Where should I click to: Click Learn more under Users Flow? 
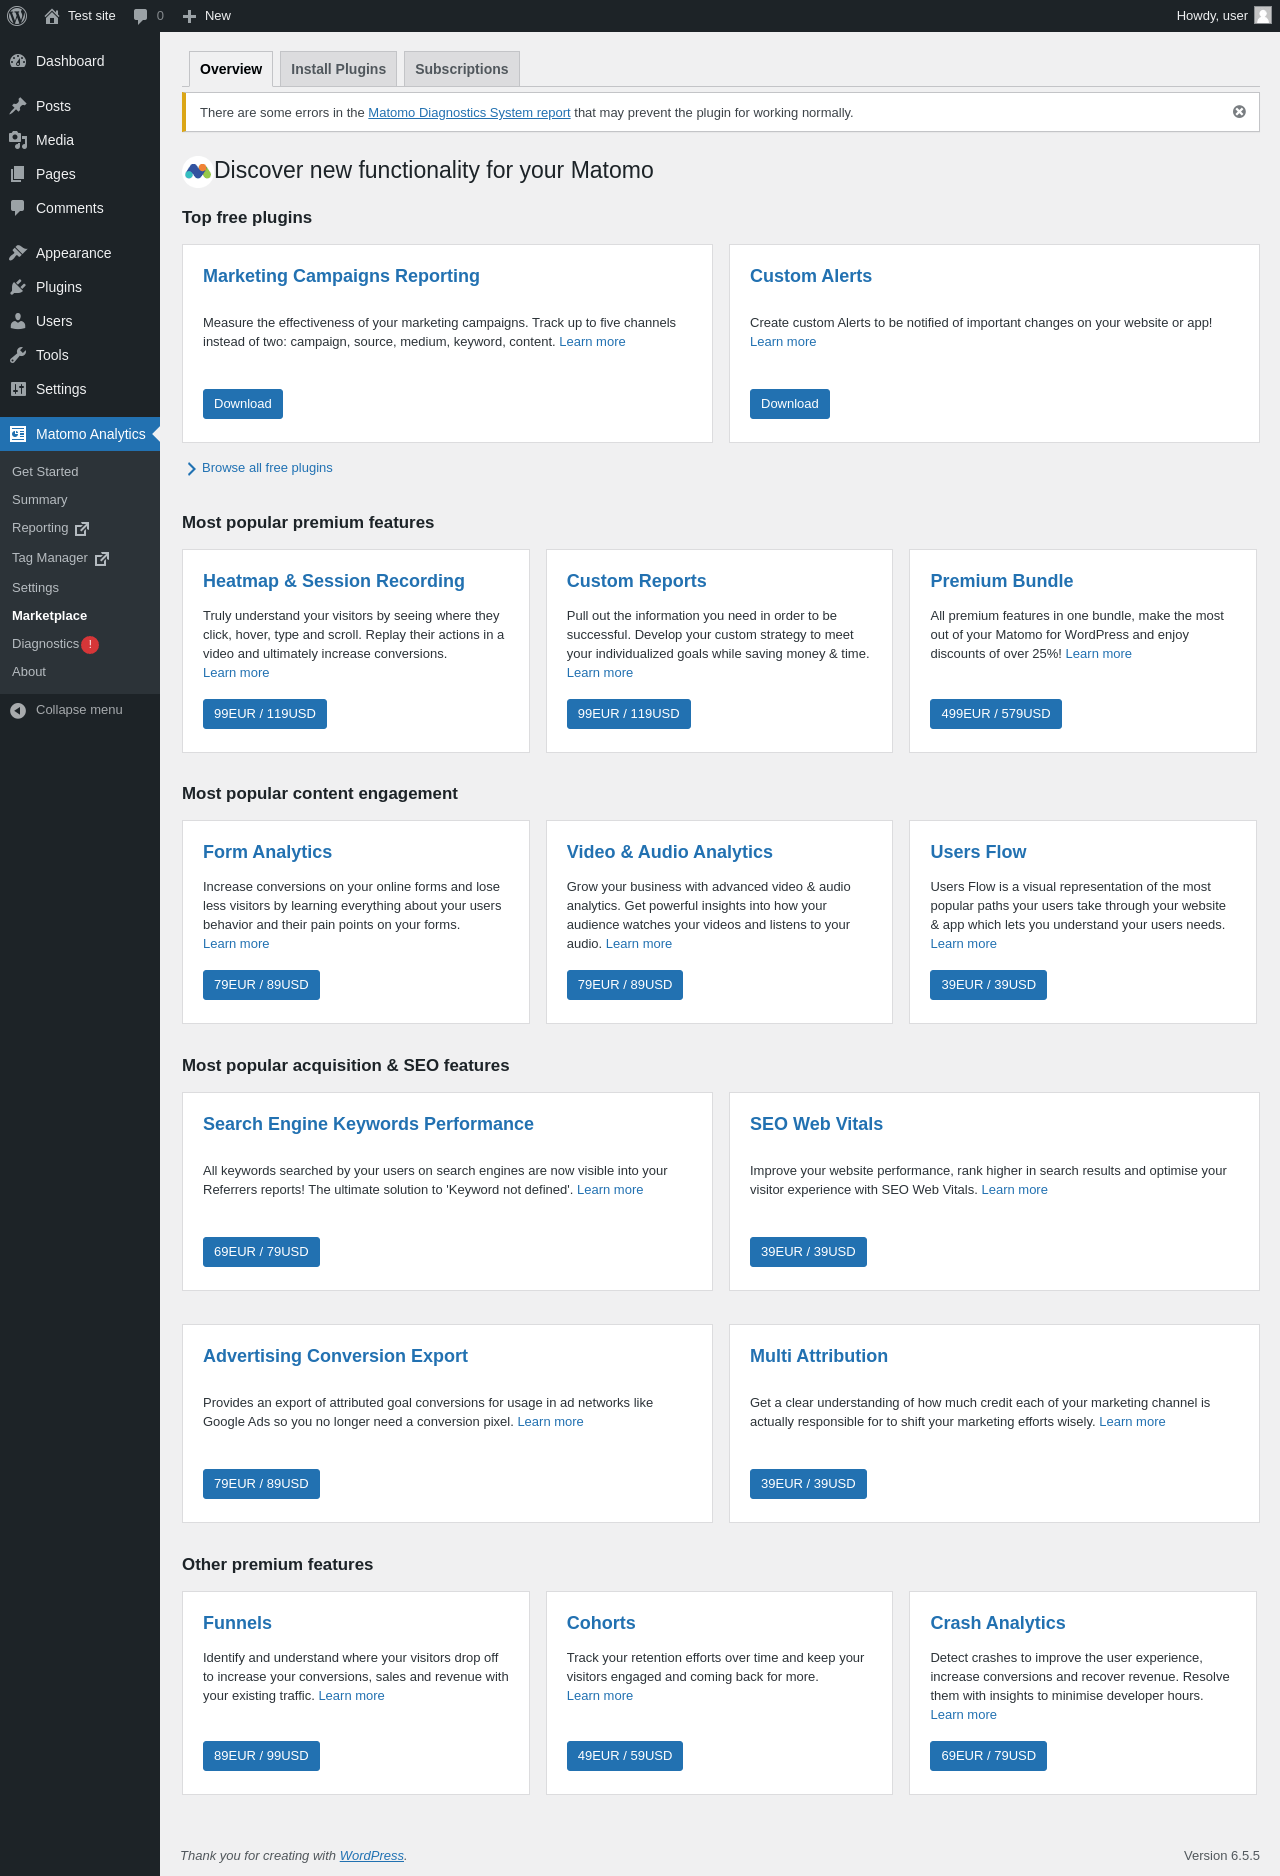point(963,944)
